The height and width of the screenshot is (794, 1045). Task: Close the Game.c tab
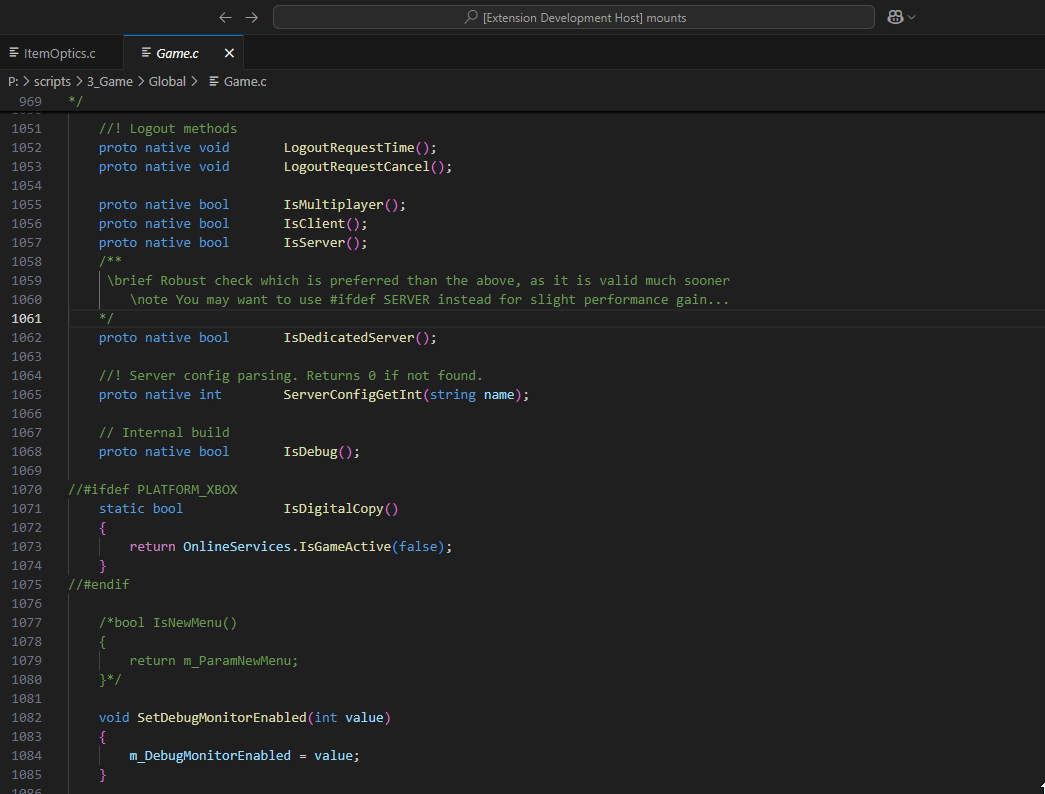229,53
